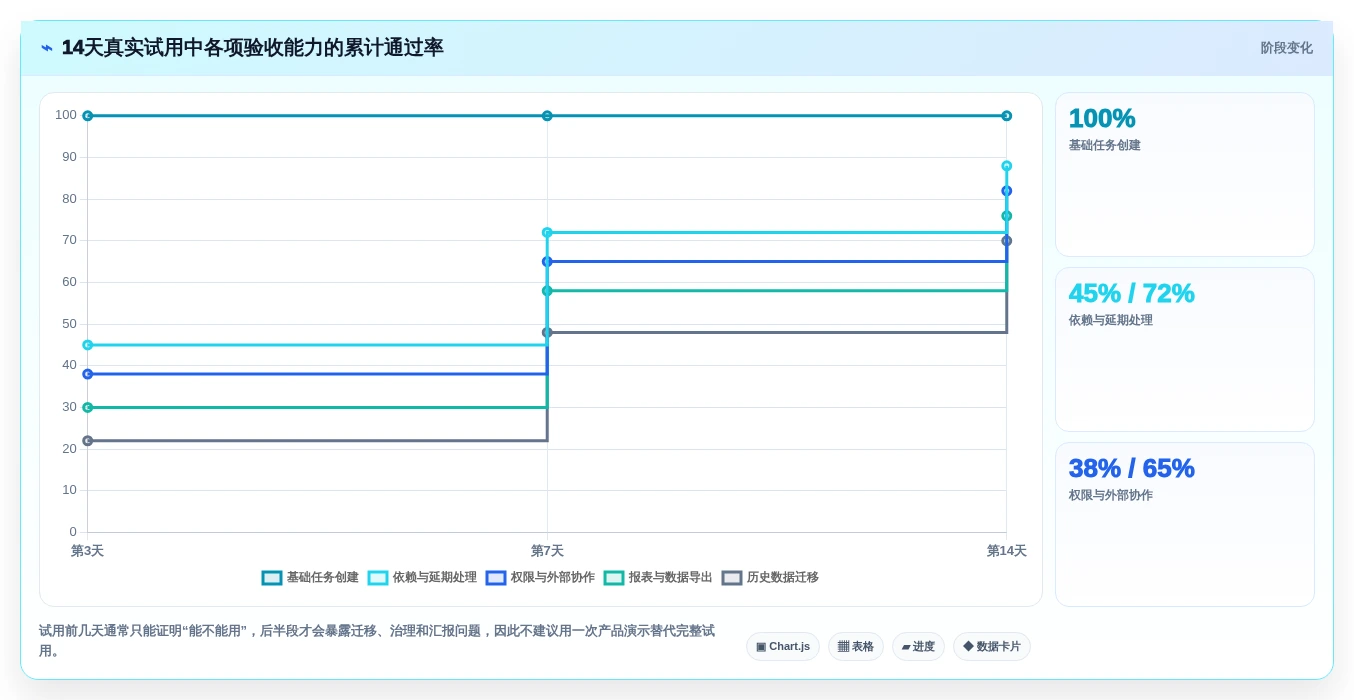
Task: Select the 表格 tag button
Action: 856,647
